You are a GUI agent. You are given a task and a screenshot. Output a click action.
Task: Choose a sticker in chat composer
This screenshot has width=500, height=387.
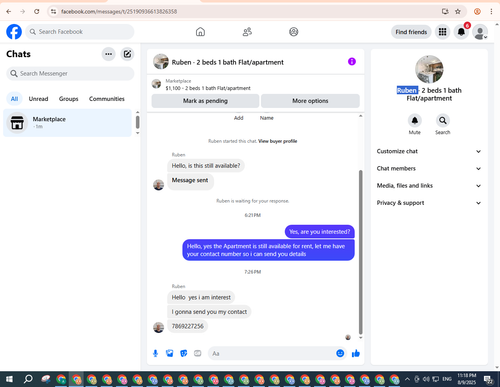184,353
